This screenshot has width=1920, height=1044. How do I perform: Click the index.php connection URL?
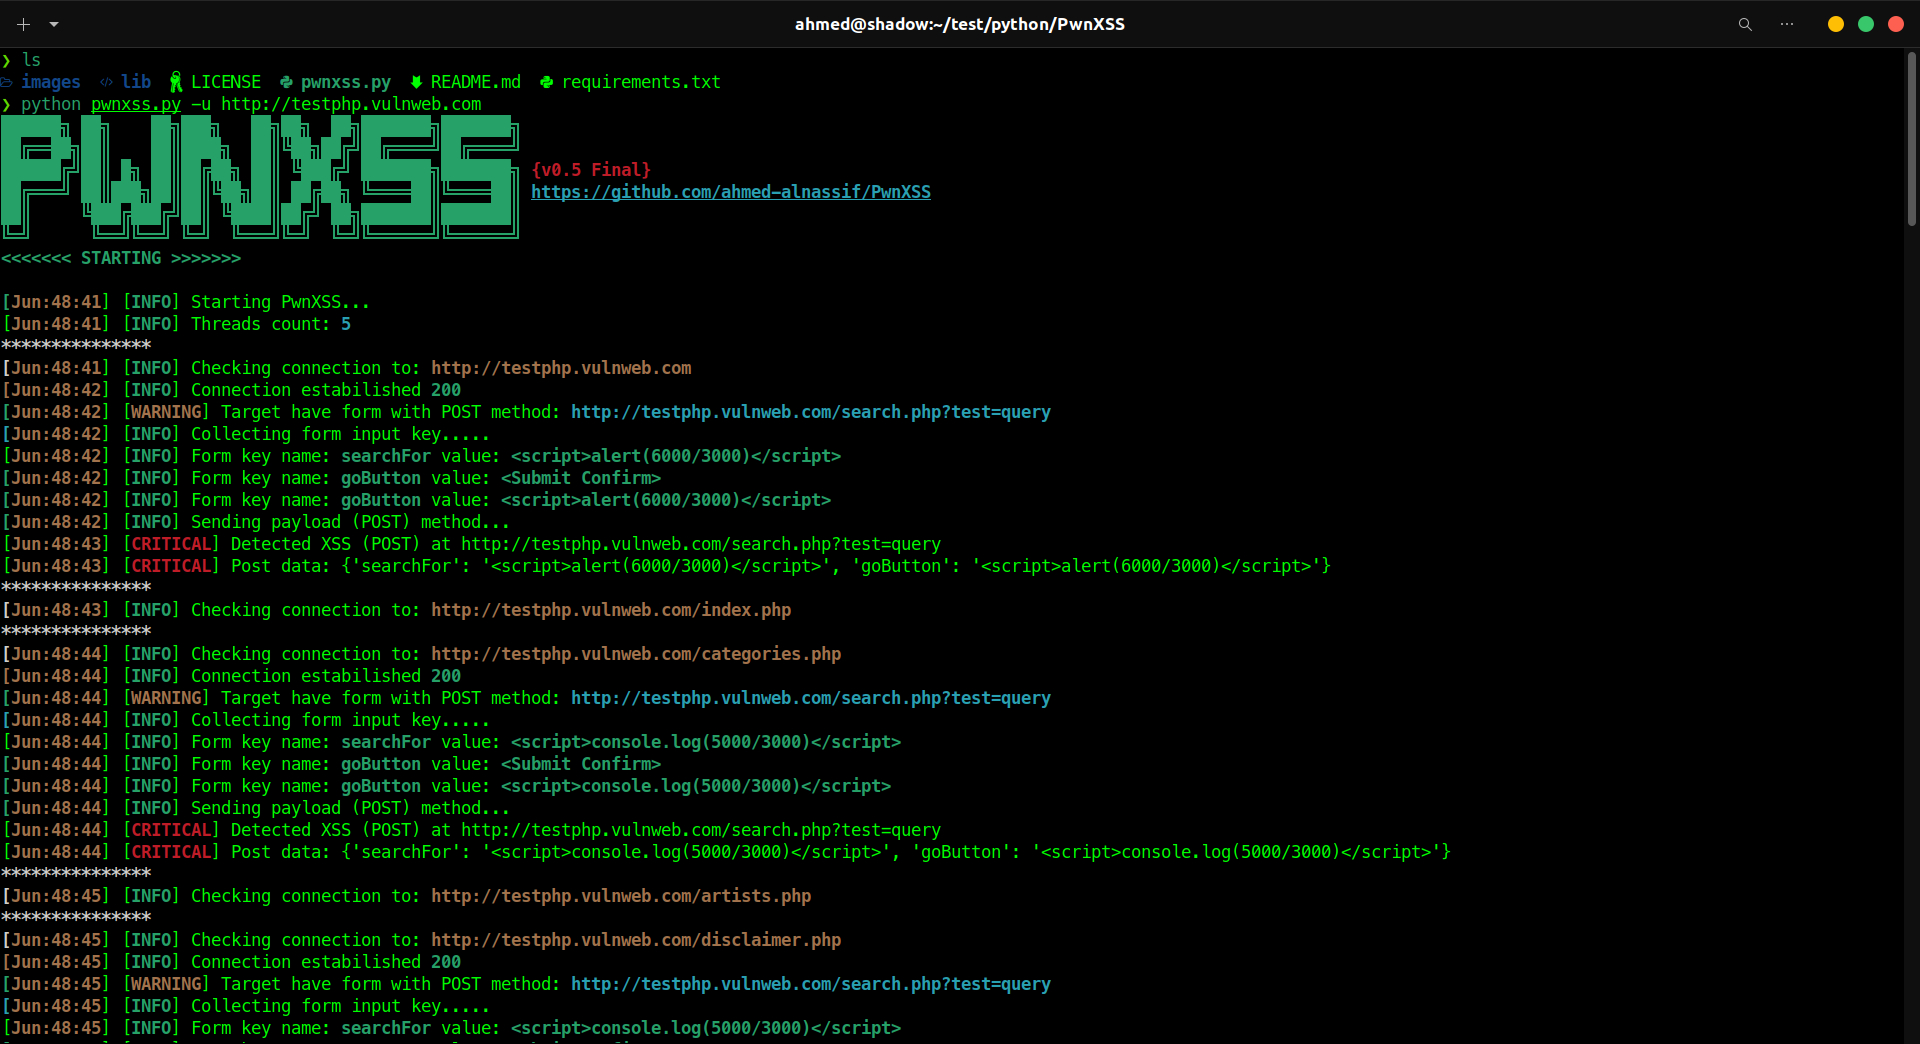tap(611, 610)
